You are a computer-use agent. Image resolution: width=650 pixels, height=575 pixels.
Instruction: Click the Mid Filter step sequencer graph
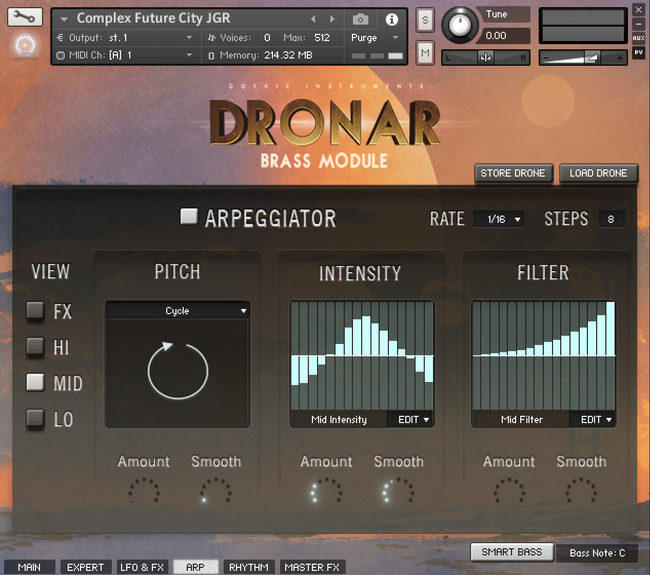click(x=544, y=356)
